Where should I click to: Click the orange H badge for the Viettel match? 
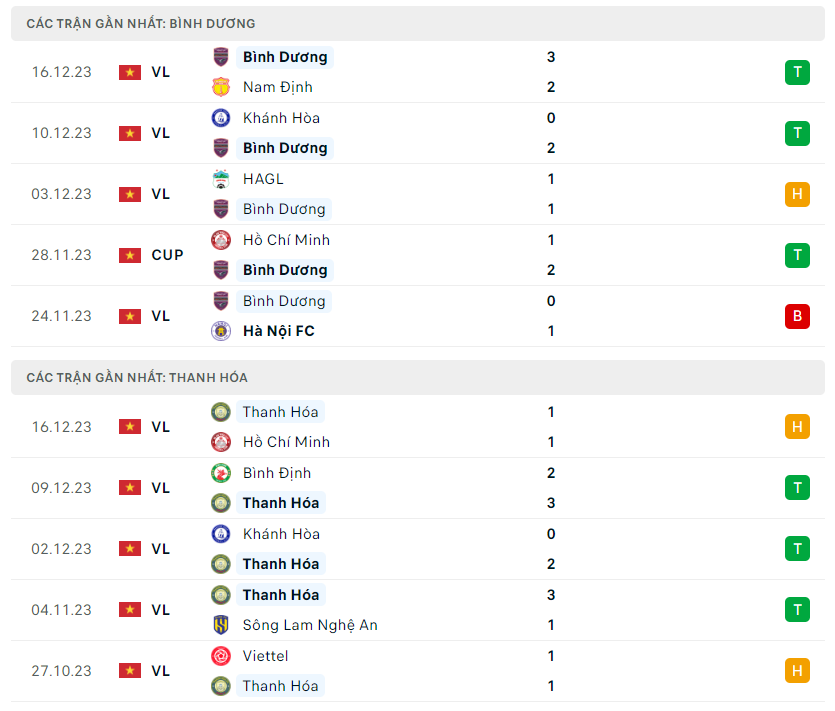point(797,671)
